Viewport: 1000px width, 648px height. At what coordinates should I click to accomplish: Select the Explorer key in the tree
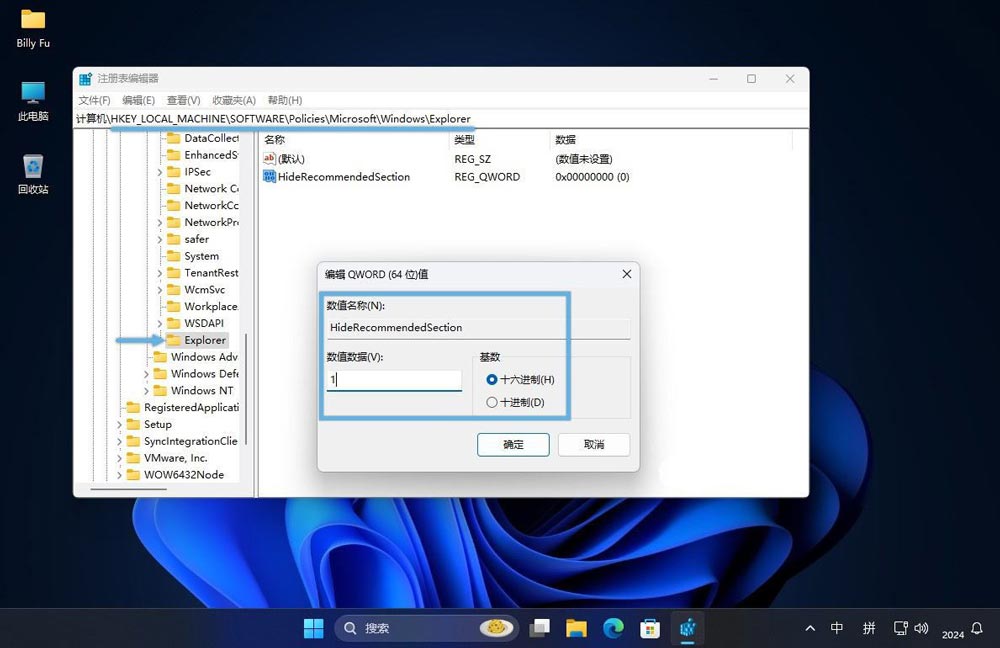(204, 340)
